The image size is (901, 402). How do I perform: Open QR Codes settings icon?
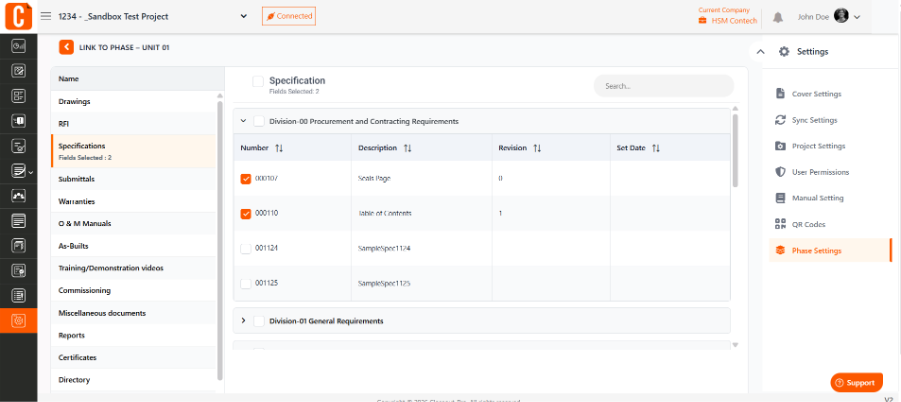pyautogui.click(x=780, y=224)
